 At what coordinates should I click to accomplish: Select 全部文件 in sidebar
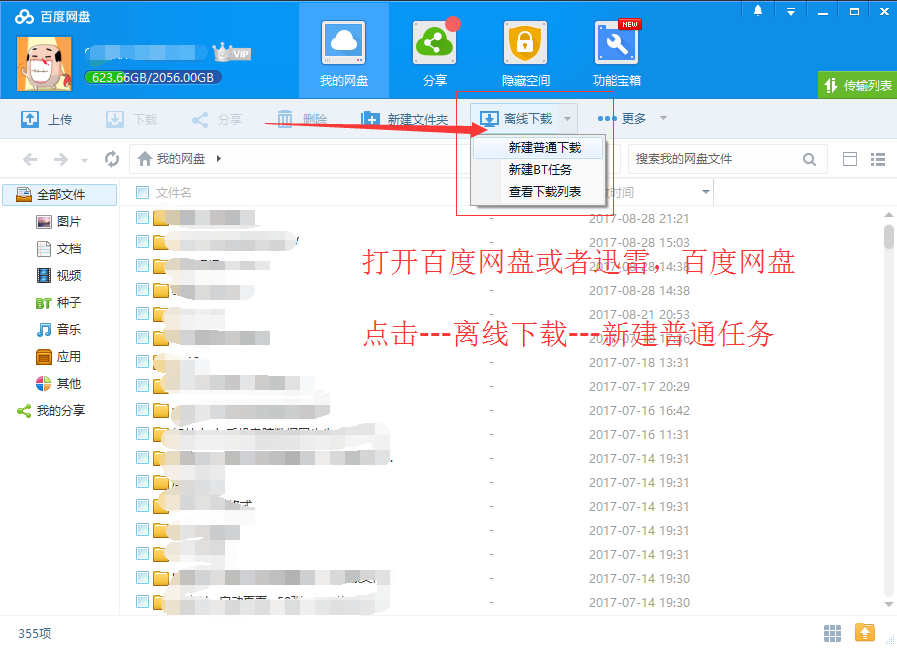tap(60, 195)
